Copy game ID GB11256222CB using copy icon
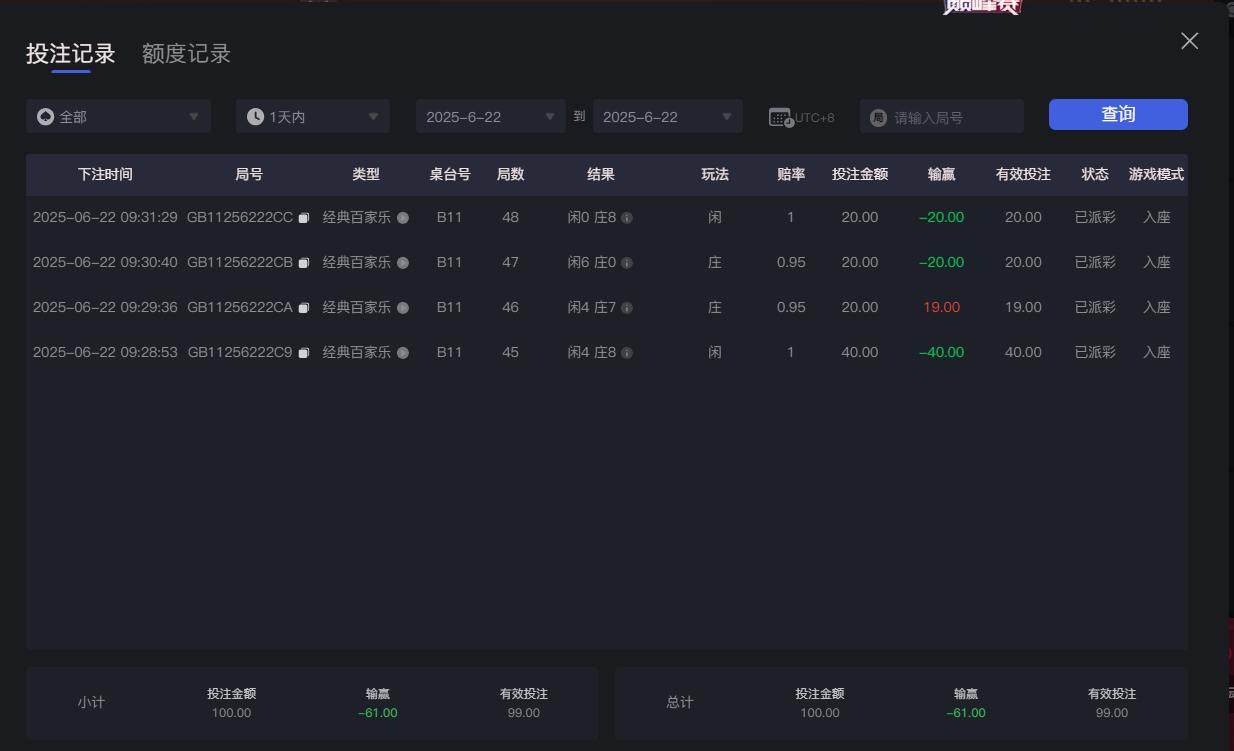 305,262
